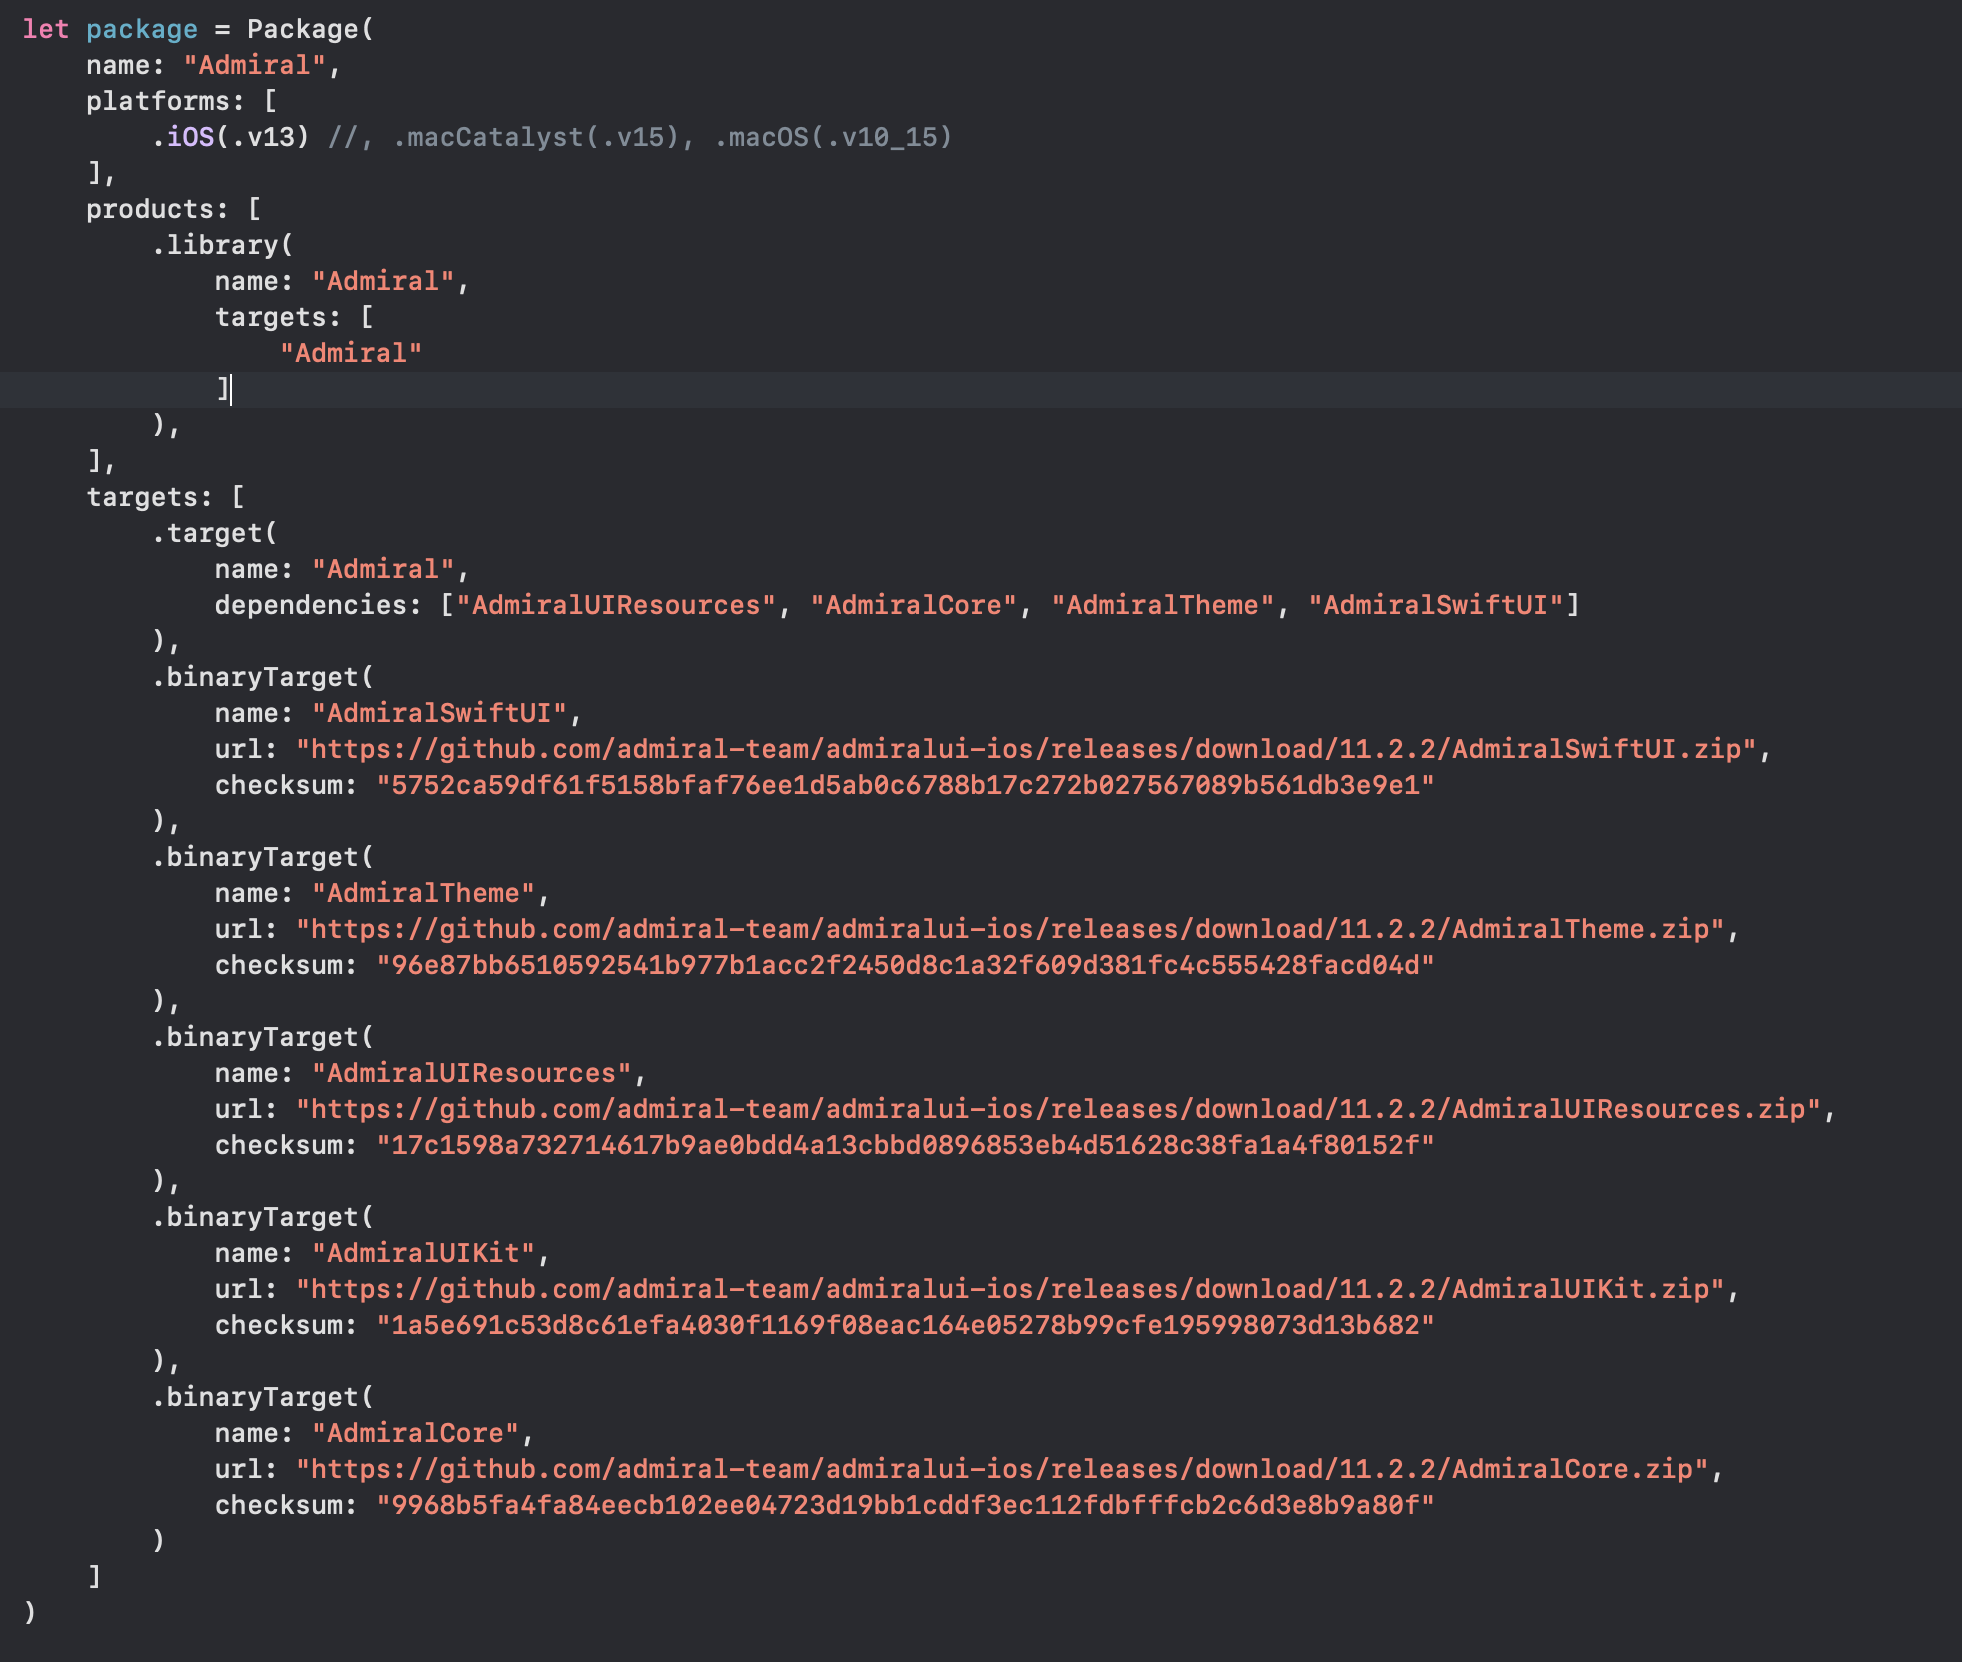1962x1662 pixels.
Task: Place cursor at the highlighted closing bracket line
Action: [x=981, y=389]
